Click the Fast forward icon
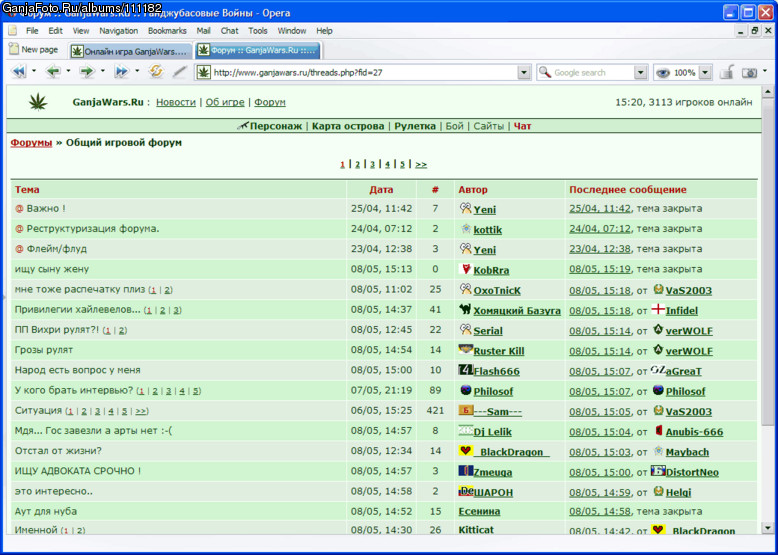The height and width of the screenshot is (555, 778). click(122, 72)
